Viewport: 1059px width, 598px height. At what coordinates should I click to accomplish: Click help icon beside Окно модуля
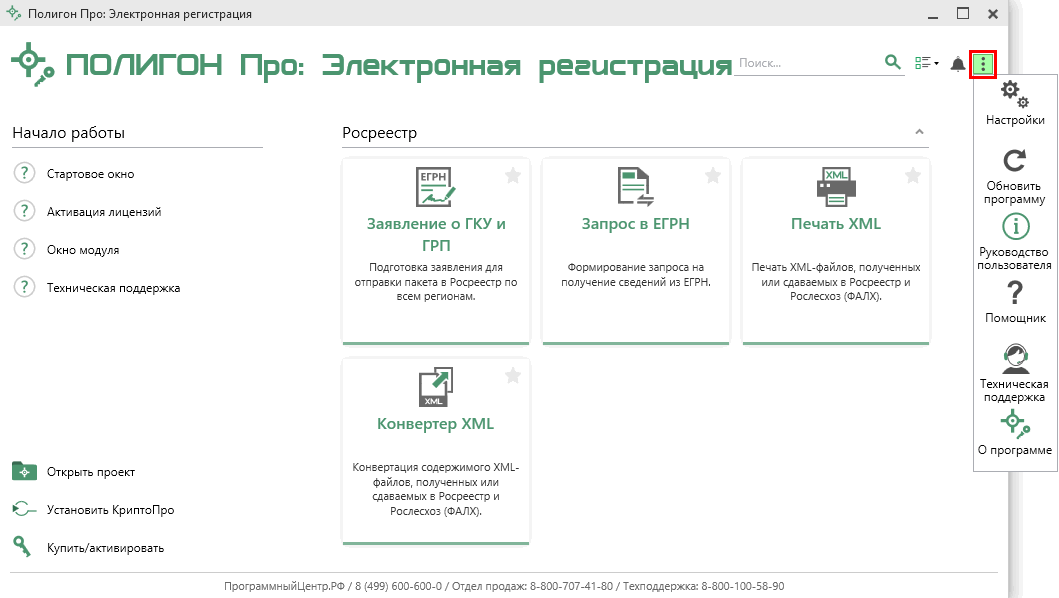[x=24, y=249]
